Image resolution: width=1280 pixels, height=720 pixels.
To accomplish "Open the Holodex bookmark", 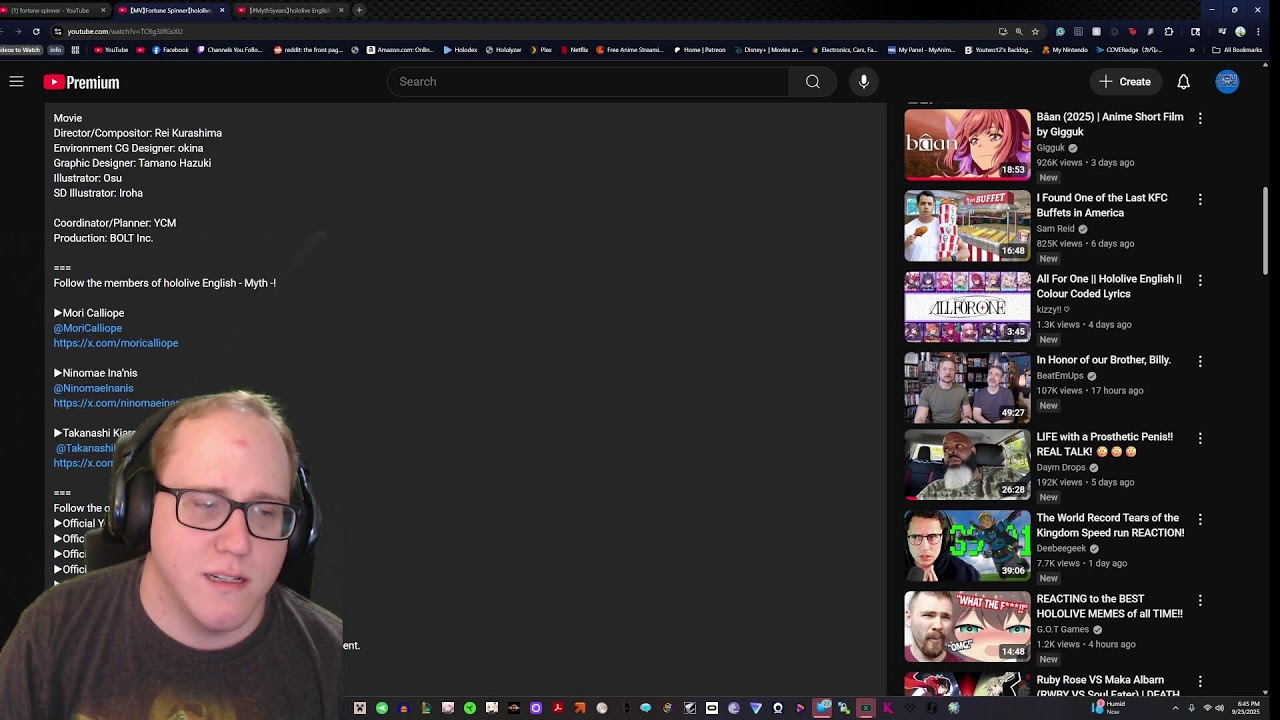I will click(x=460, y=50).
